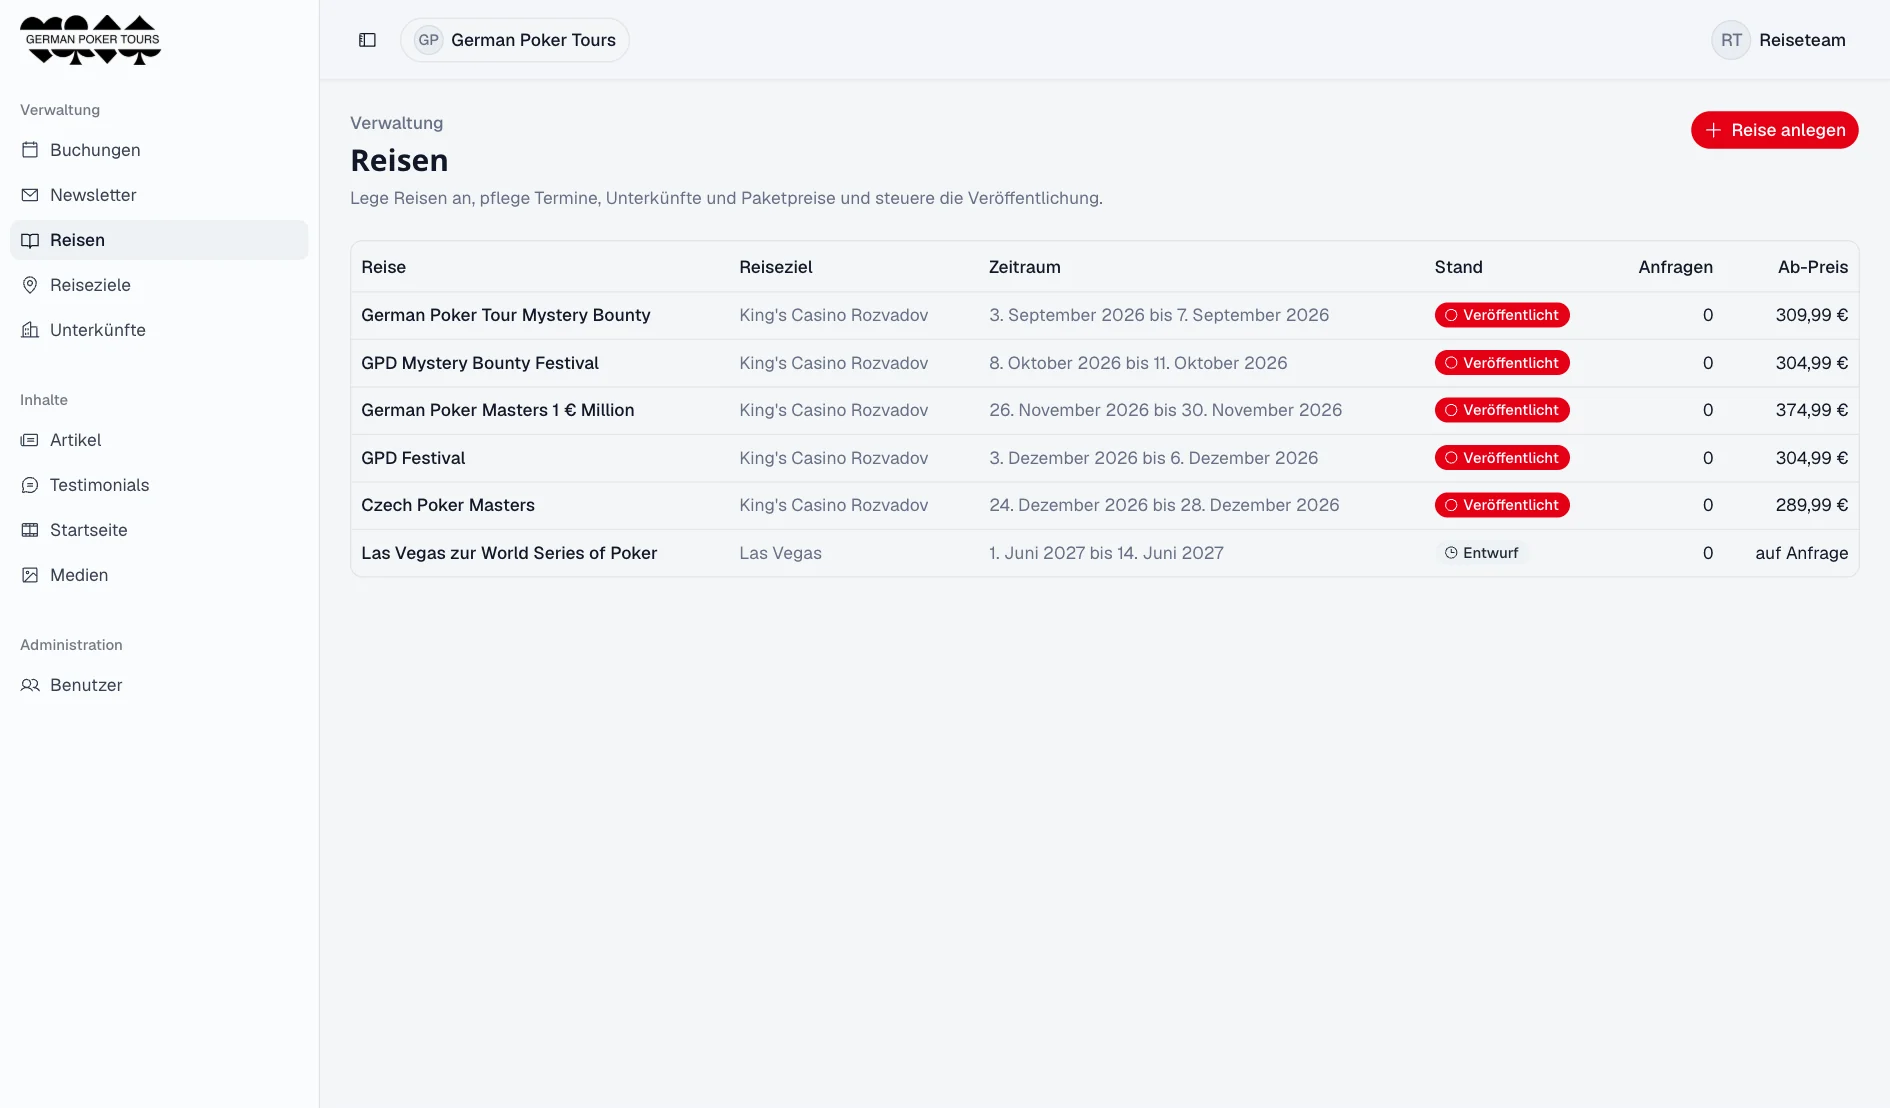
Task: Open Unterkünfte building icon
Action: [x=30, y=330]
